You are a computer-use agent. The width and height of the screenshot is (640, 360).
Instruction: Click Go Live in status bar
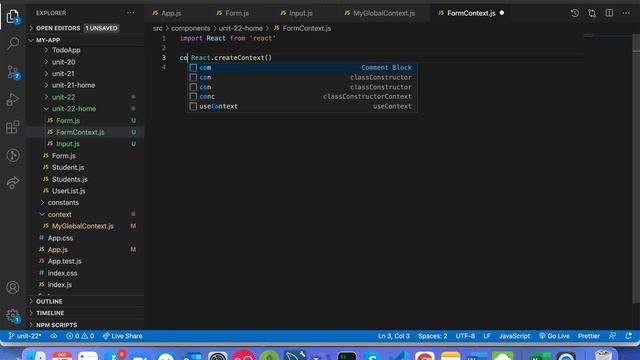(554, 336)
